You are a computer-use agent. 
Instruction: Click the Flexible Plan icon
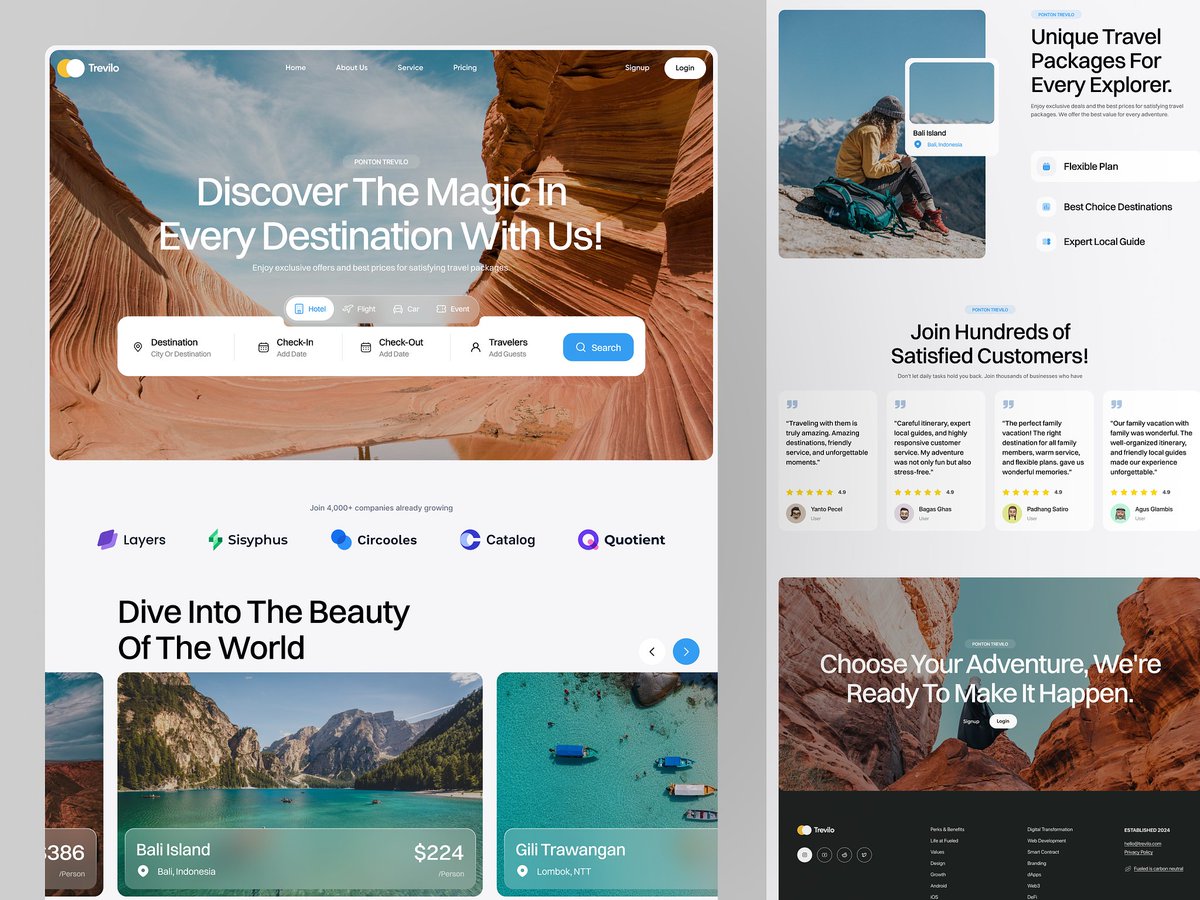(1046, 167)
